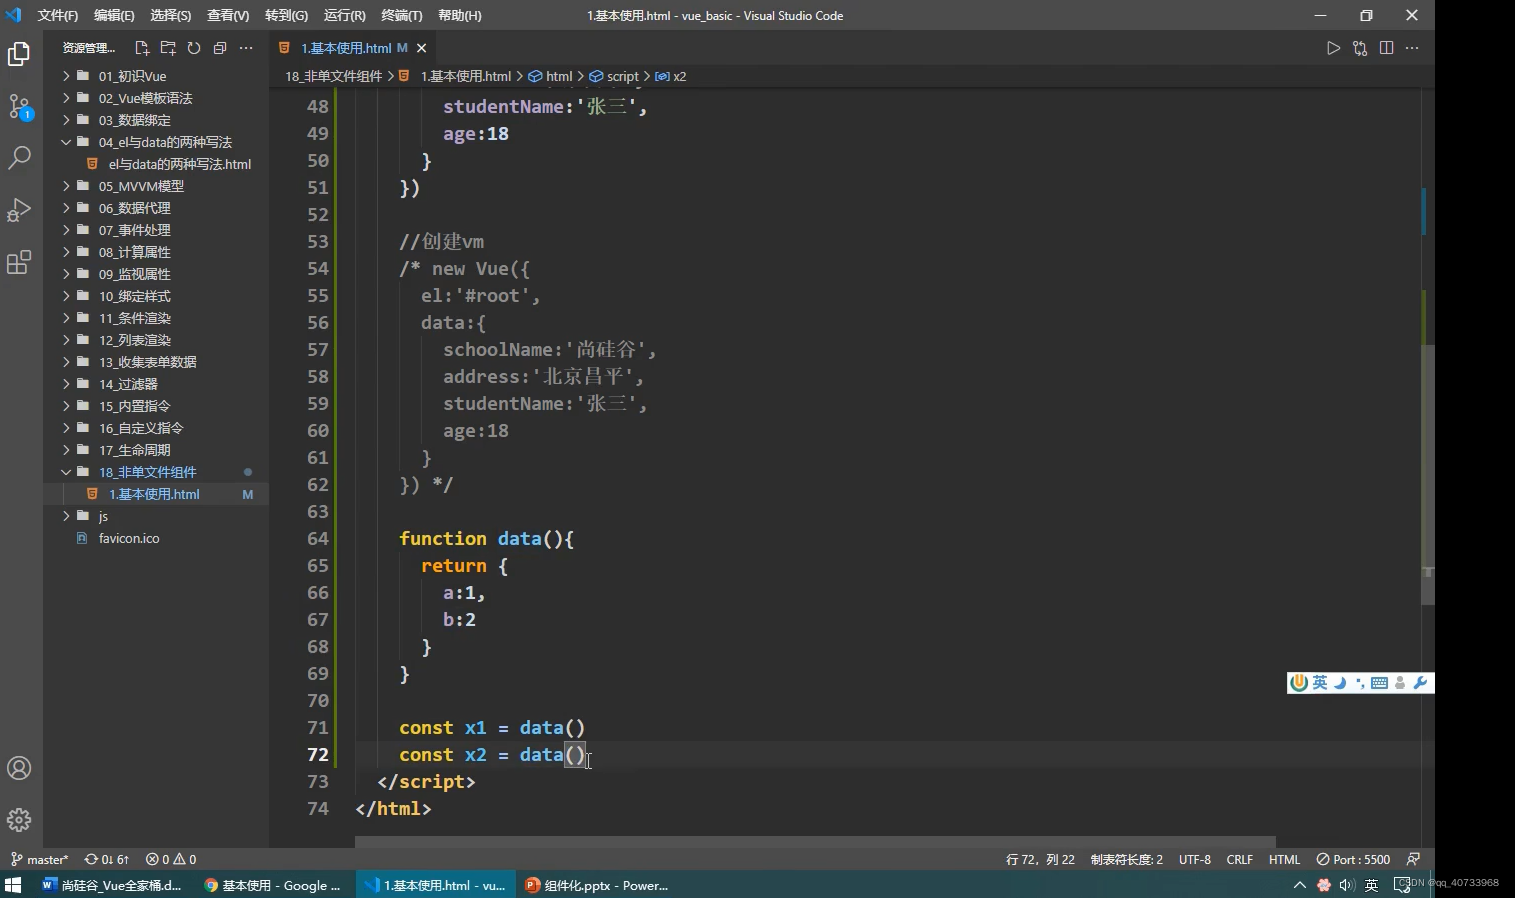Toggle volume speaker icon in system tray

pos(1347,885)
